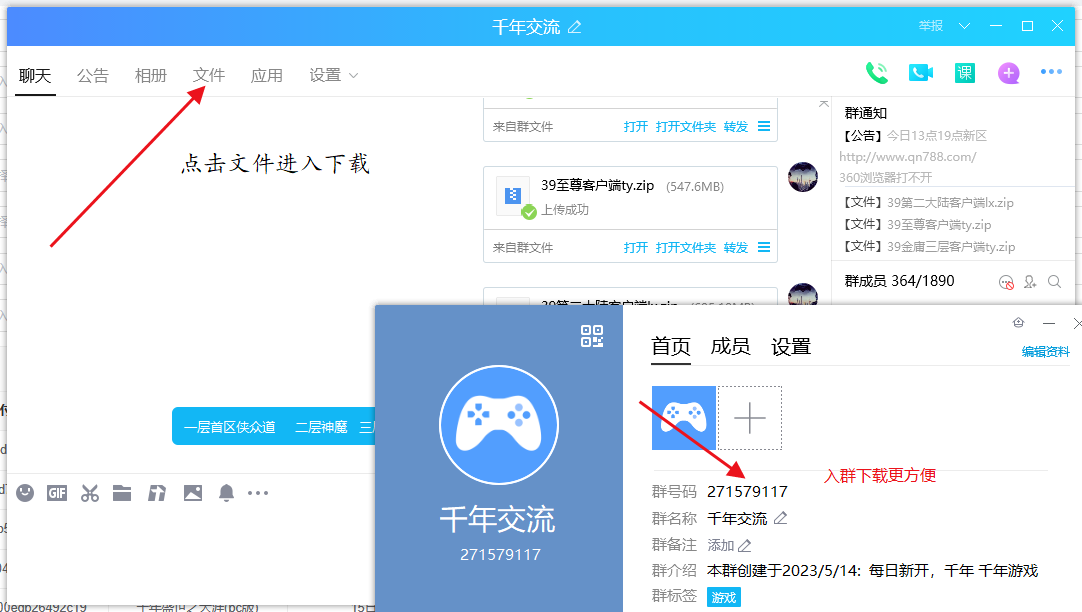The height and width of the screenshot is (612, 1082).
Task: Click the group number 271579117 value
Action: [x=747, y=491]
